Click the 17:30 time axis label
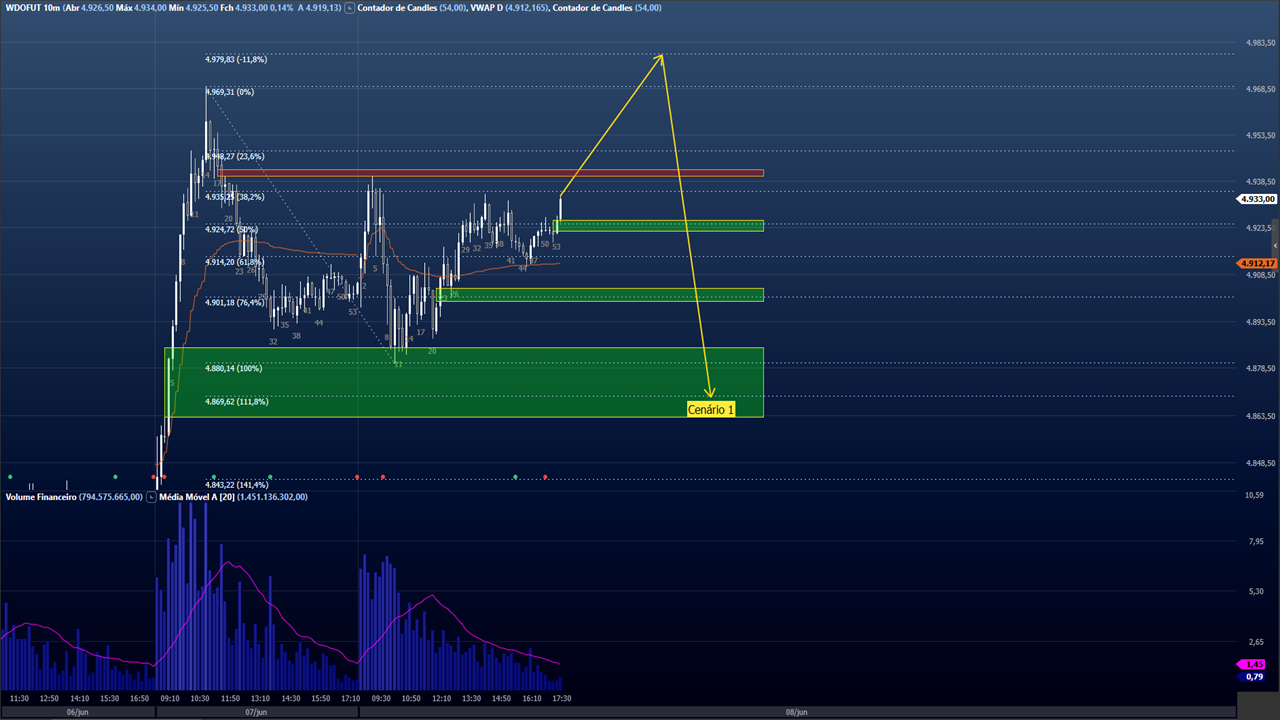The image size is (1280, 720). [561, 698]
